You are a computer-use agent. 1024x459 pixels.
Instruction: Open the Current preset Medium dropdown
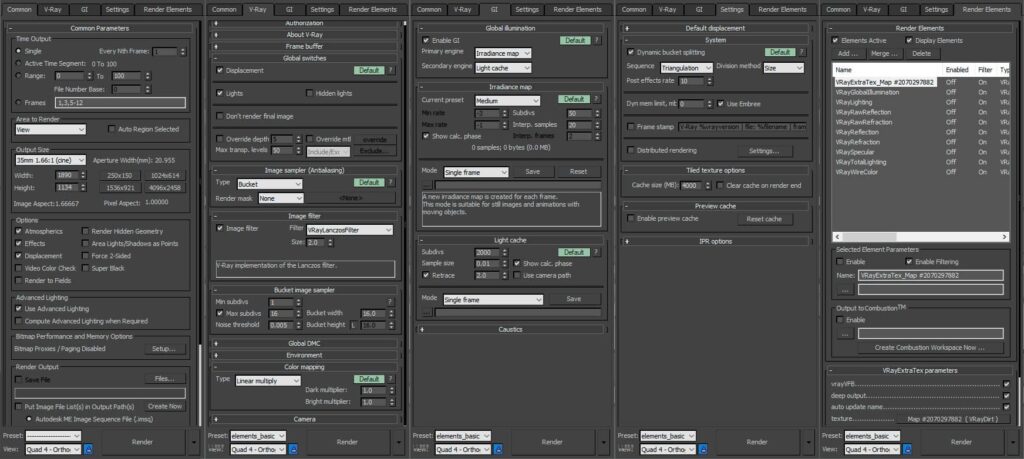tap(507, 101)
